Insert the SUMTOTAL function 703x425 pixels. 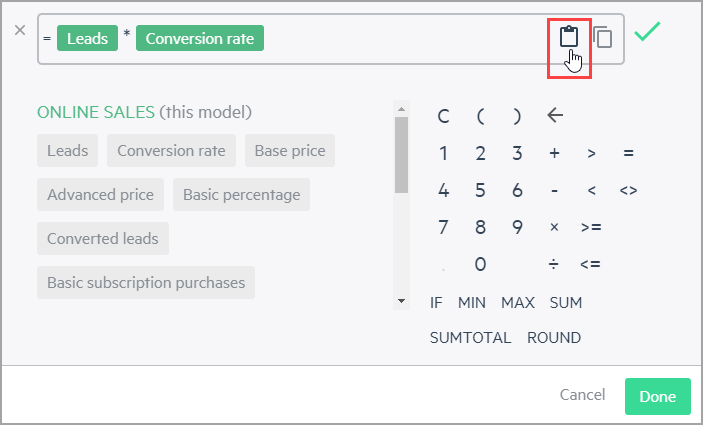pyautogui.click(x=470, y=338)
